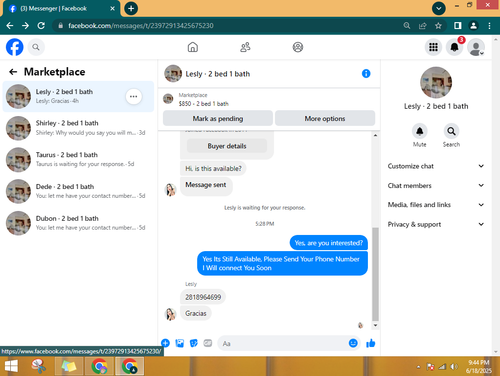The width and height of the screenshot is (500, 376).
Task: Go forward using browser forward arrow
Action: 25,26
